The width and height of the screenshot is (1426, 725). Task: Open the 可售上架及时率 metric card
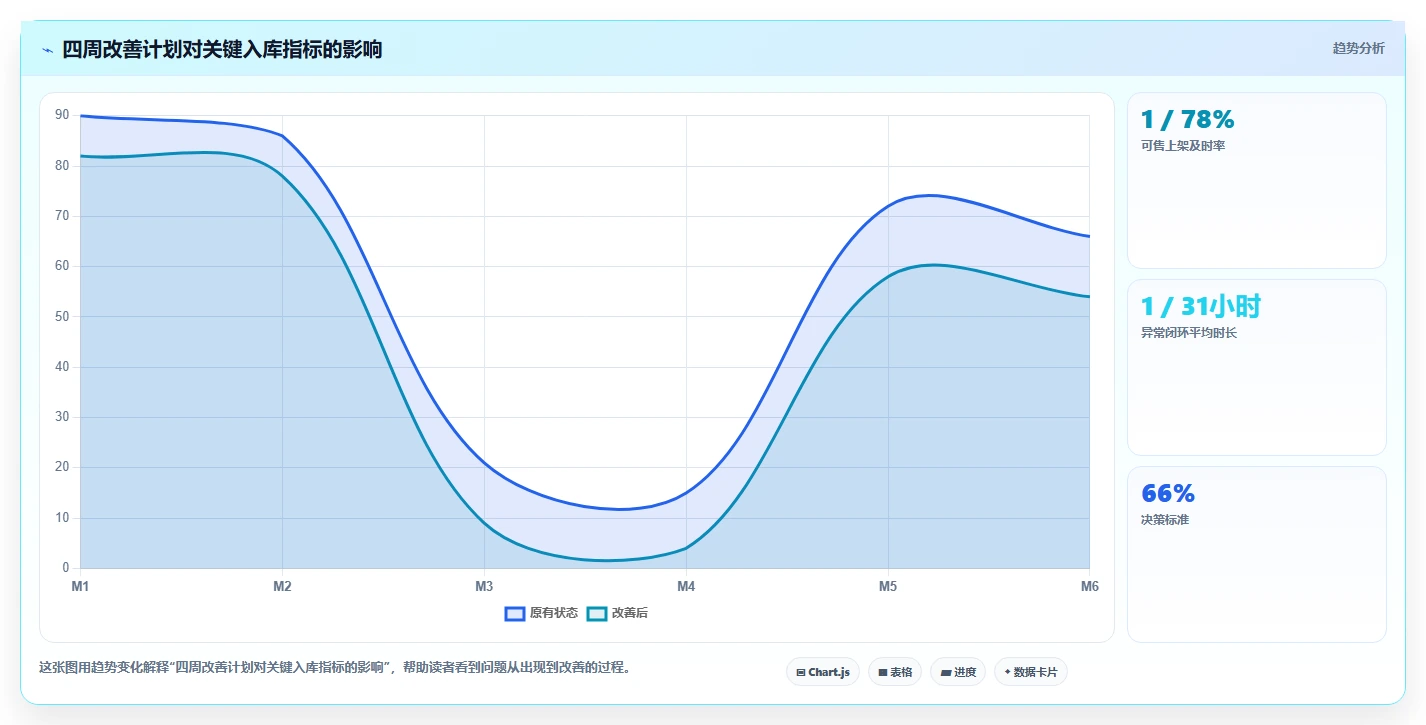(x=1257, y=180)
